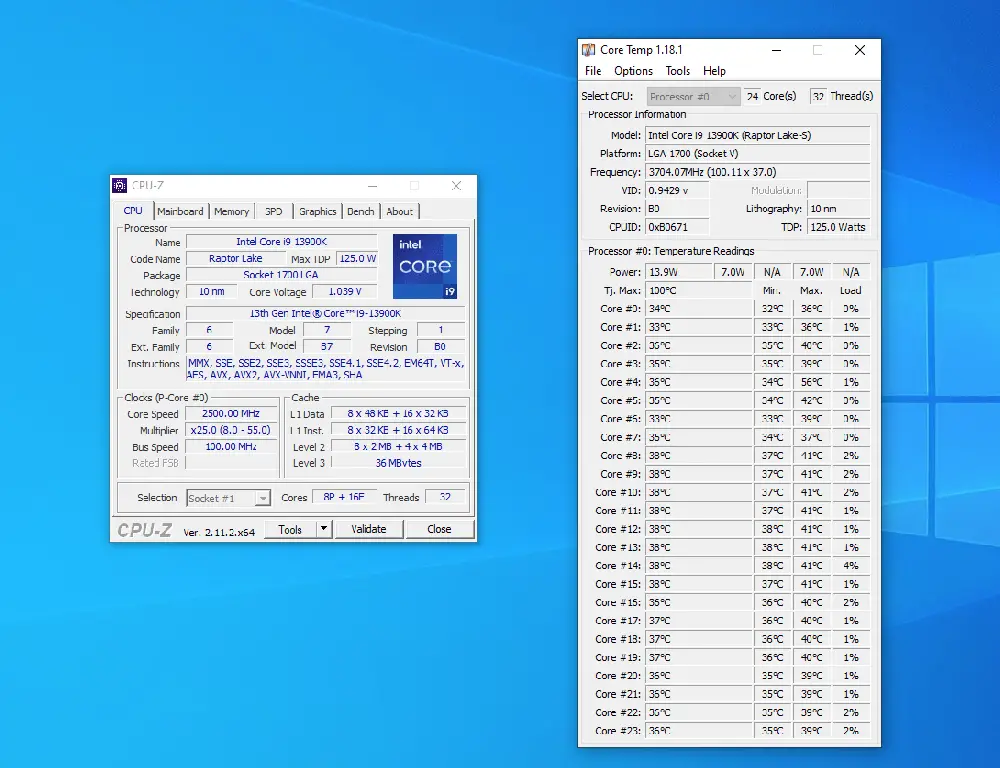1000x768 pixels.
Task: Click the Level 3 cache value 36 MBytes
Action: coord(398,463)
